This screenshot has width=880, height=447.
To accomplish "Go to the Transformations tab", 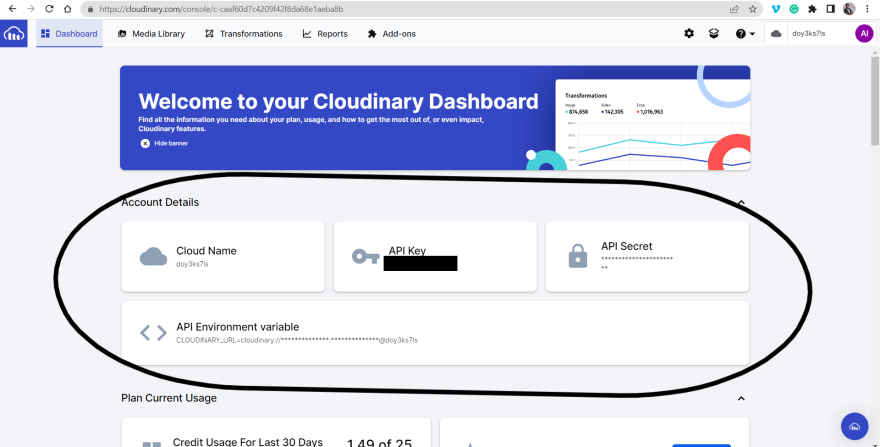I will pyautogui.click(x=244, y=34).
